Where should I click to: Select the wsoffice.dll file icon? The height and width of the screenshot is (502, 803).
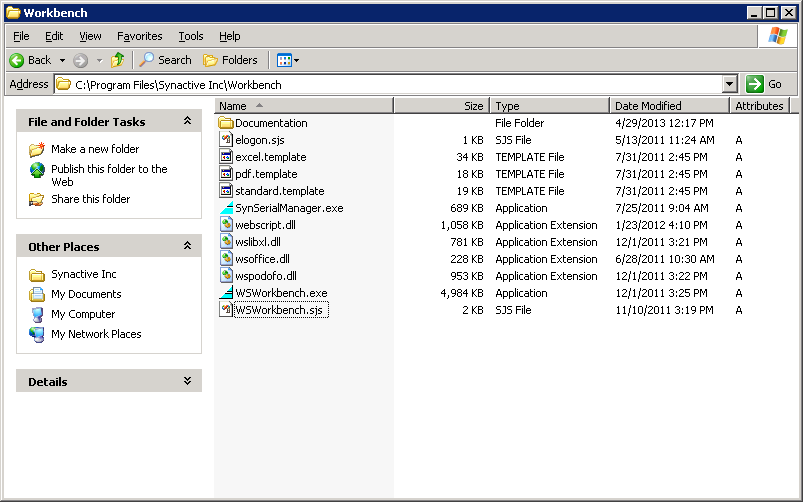(x=226, y=259)
